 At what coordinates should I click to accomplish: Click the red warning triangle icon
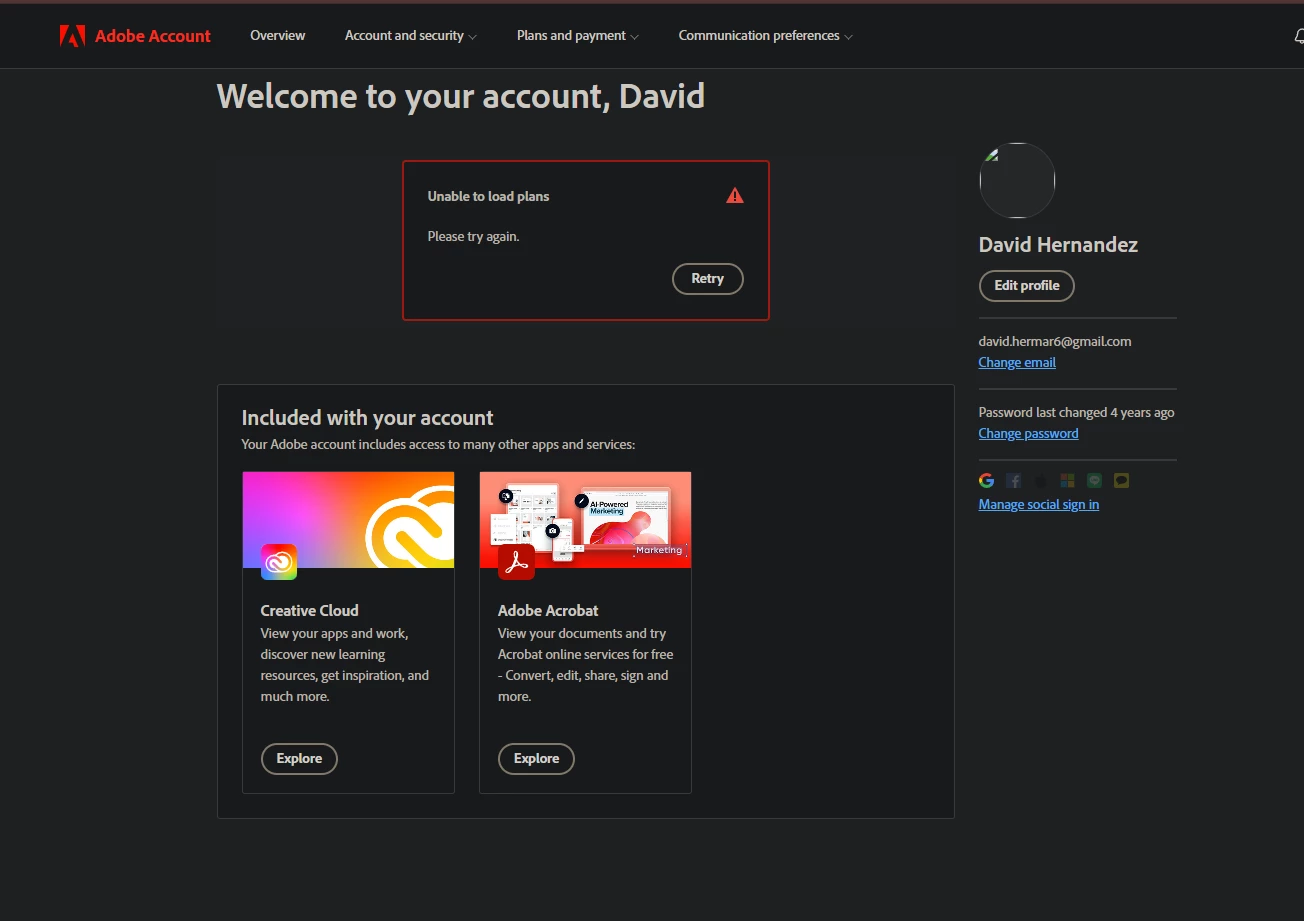735,195
